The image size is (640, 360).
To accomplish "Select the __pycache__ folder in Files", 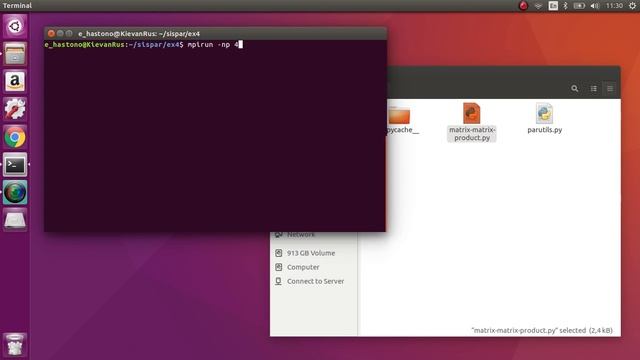I will [400, 119].
